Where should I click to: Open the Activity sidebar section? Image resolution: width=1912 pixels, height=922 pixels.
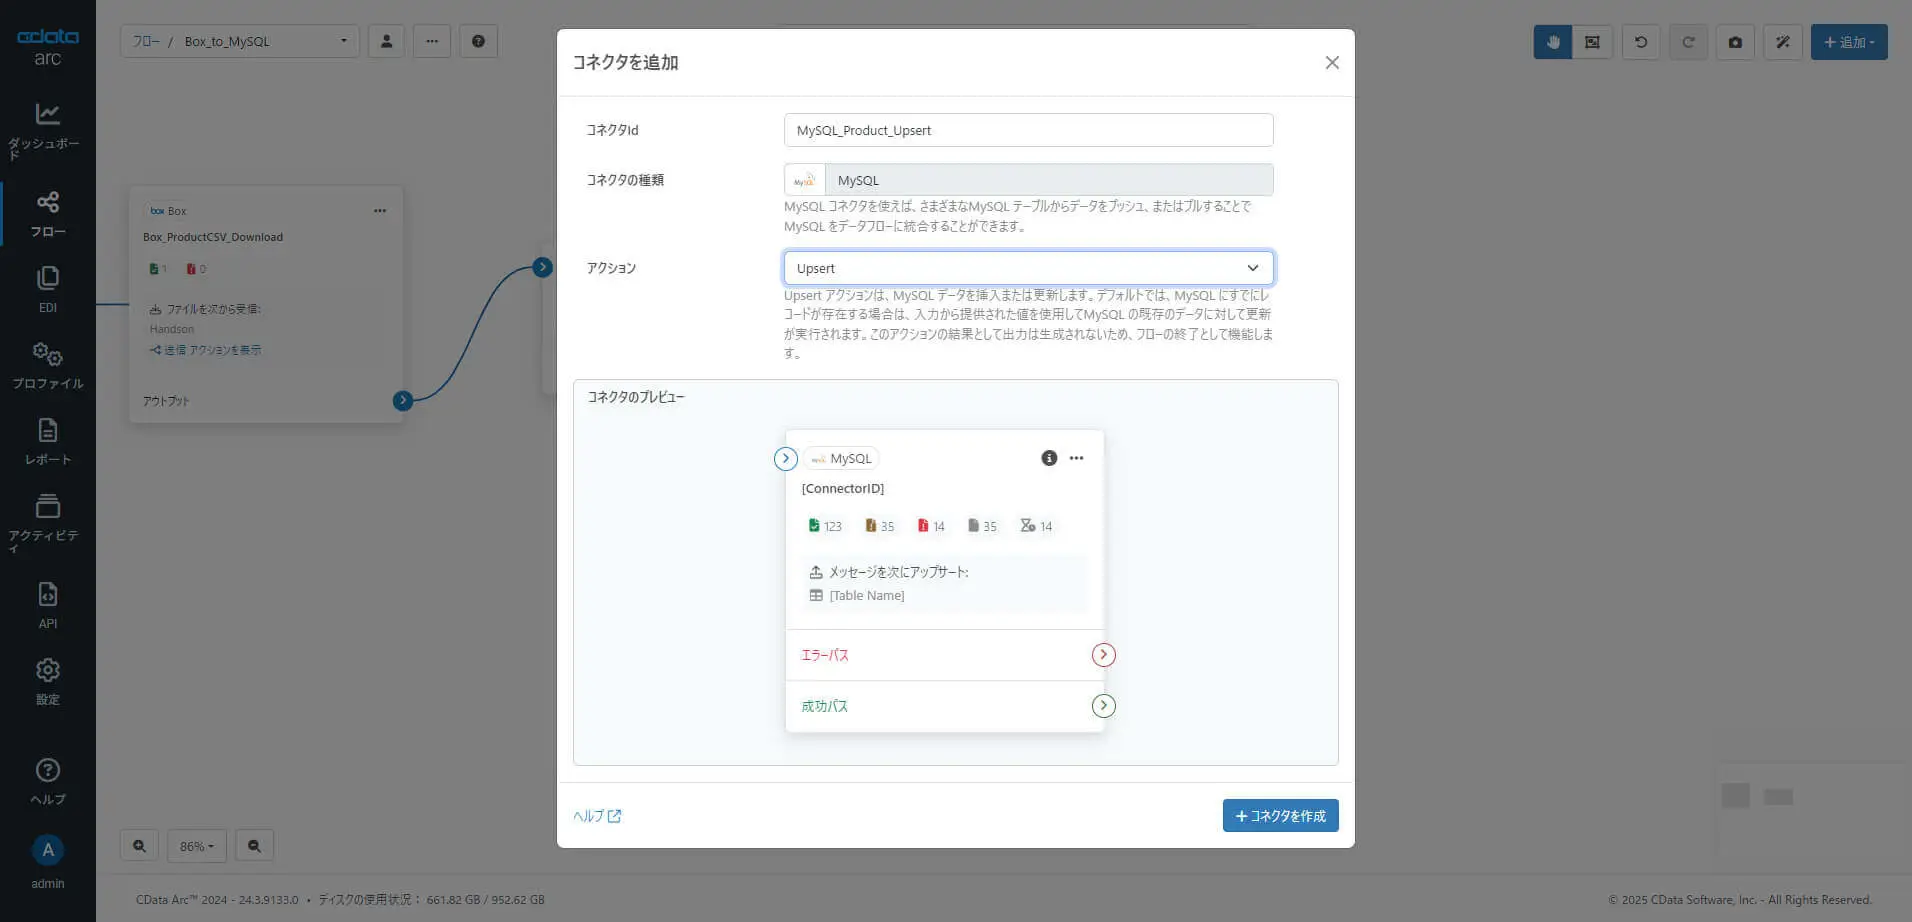[47, 523]
